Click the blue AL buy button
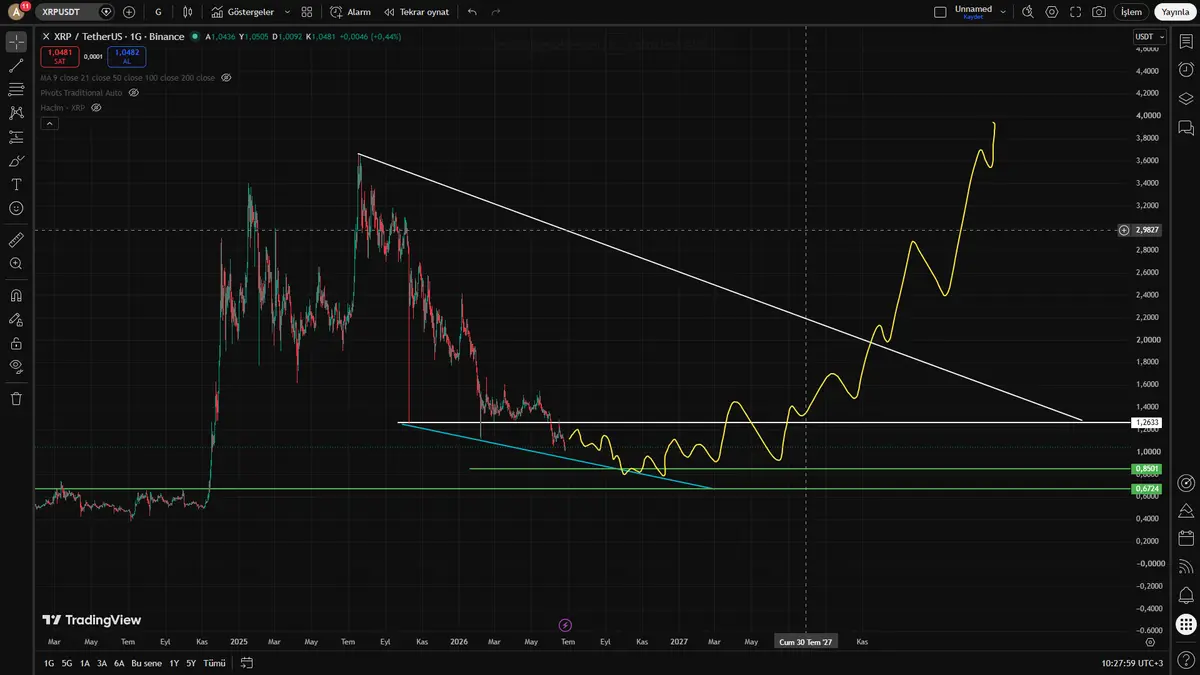Viewport: 1200px width, 675px height. click(x=127, y=56)
